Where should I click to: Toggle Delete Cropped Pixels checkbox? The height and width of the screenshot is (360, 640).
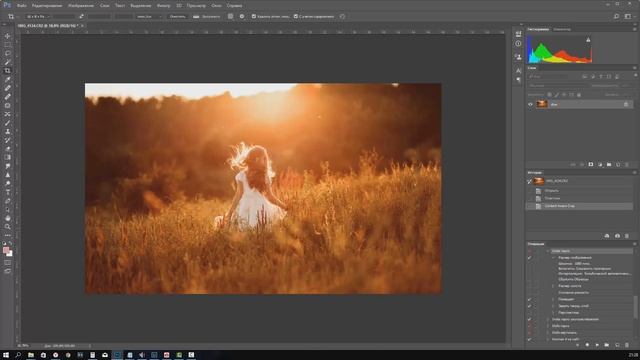pos(253,16)
